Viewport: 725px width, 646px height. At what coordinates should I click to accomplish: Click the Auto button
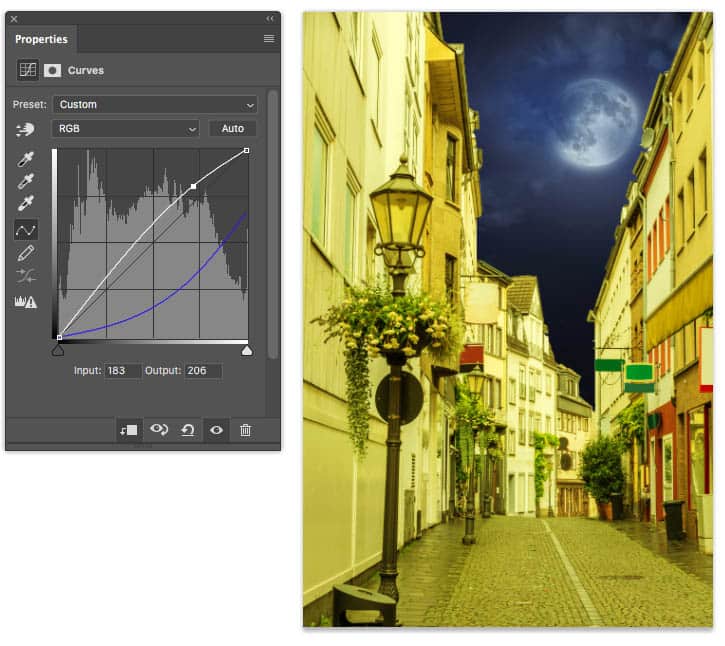click(233, 129)
